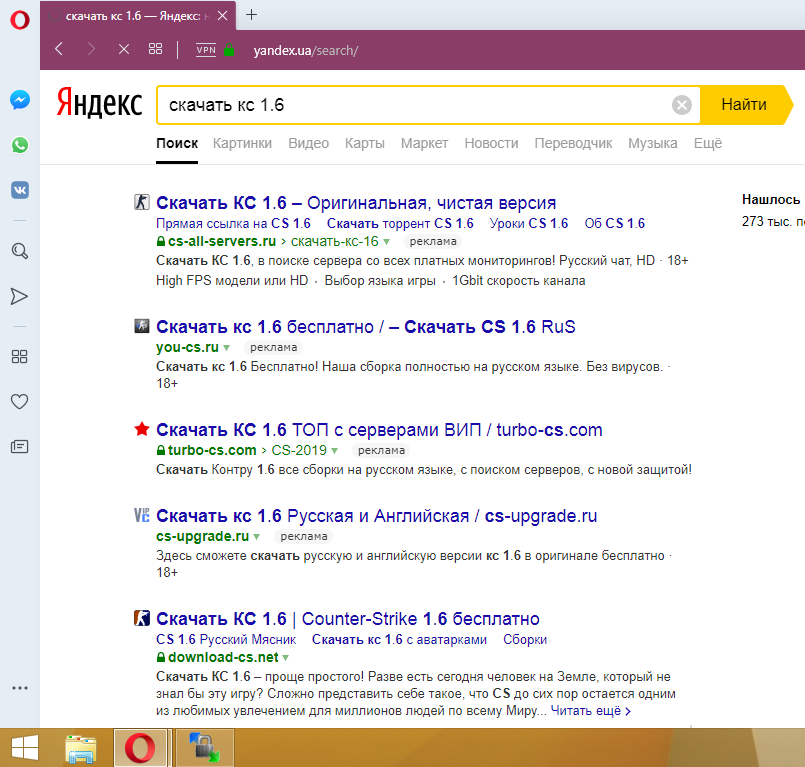805x767 pixels.
Task: Switch to the Видео tab
Action: click(309, 143)
